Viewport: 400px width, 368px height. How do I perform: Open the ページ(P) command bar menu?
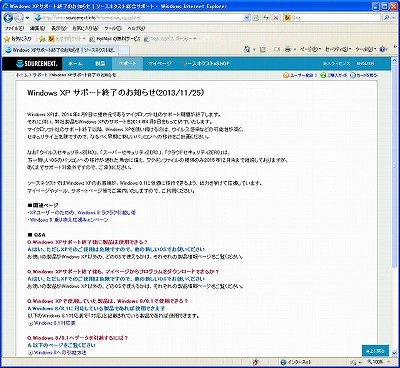click(x=310, y=49)
